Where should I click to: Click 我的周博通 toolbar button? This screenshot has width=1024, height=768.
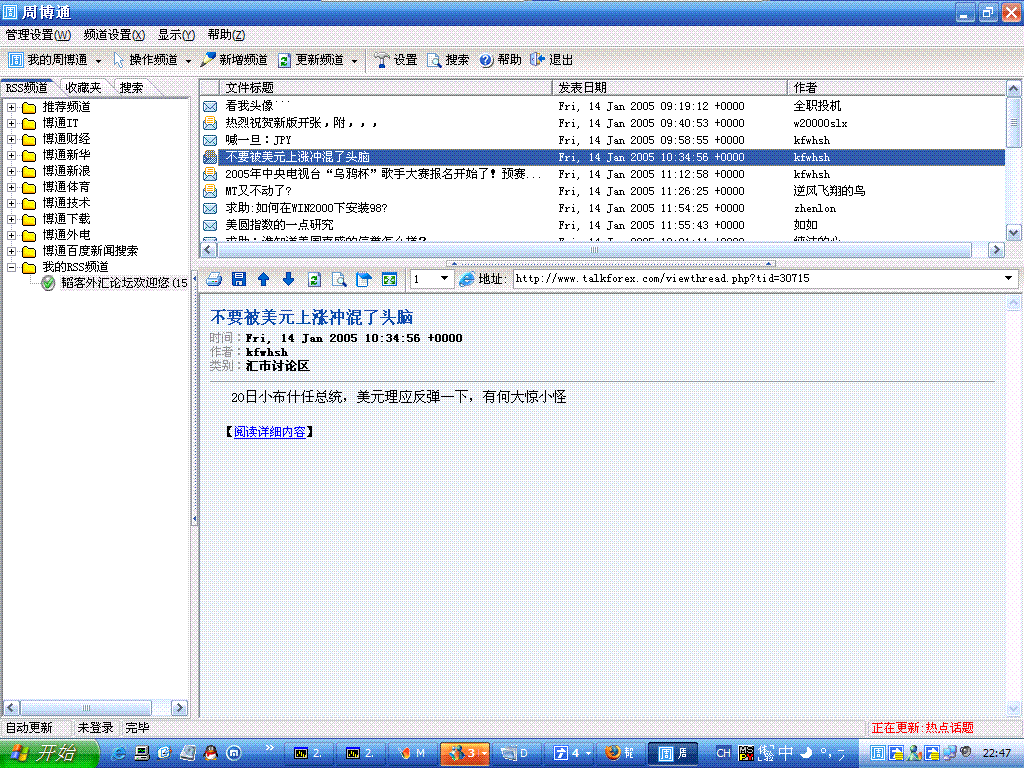(48, 59)
